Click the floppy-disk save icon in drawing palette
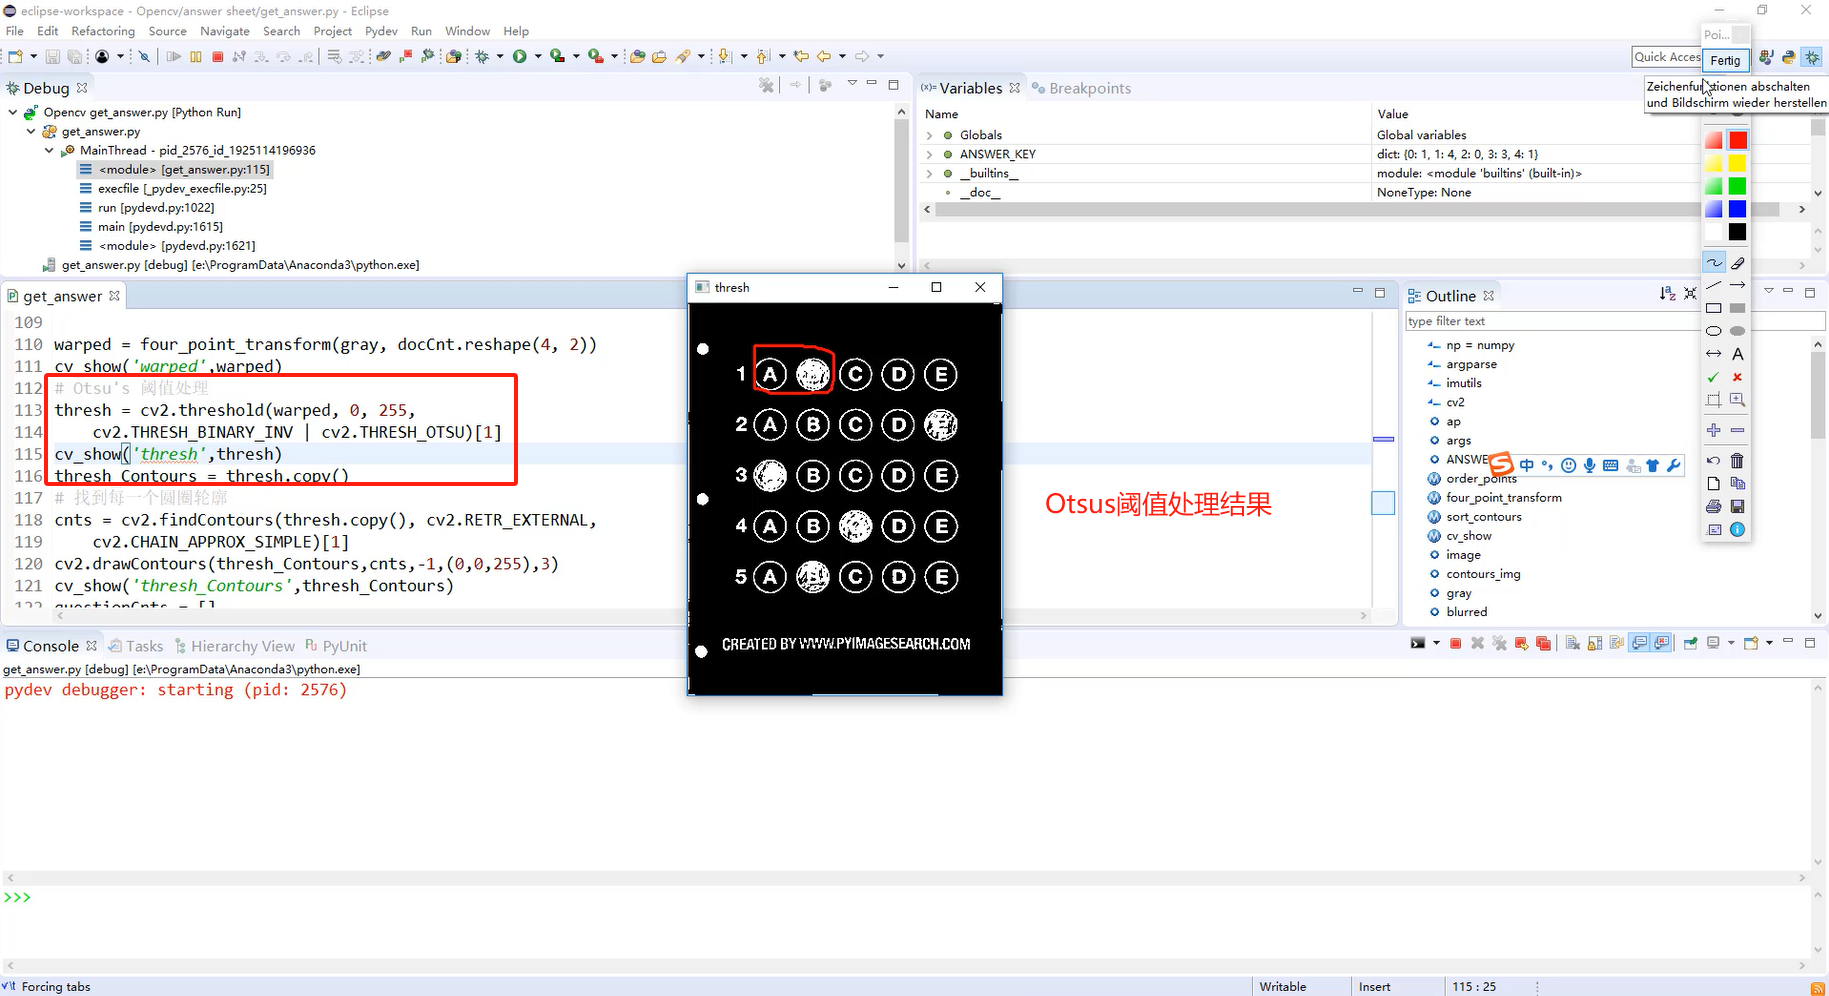The height and width of the screenshot is (996, 1829). 1738,507
